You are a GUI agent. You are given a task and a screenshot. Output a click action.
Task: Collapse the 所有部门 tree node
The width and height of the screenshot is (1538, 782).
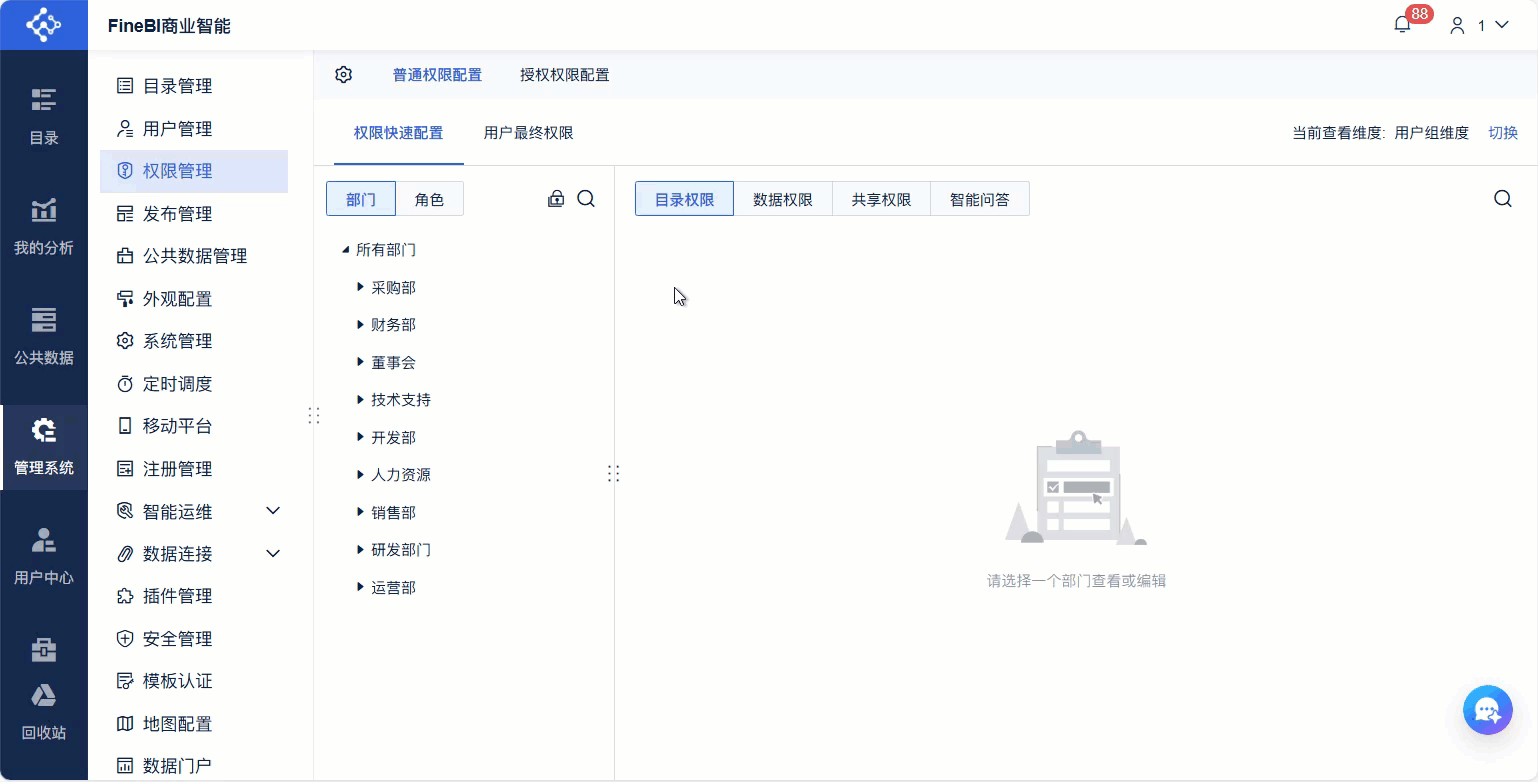click(x=345, y=250)
